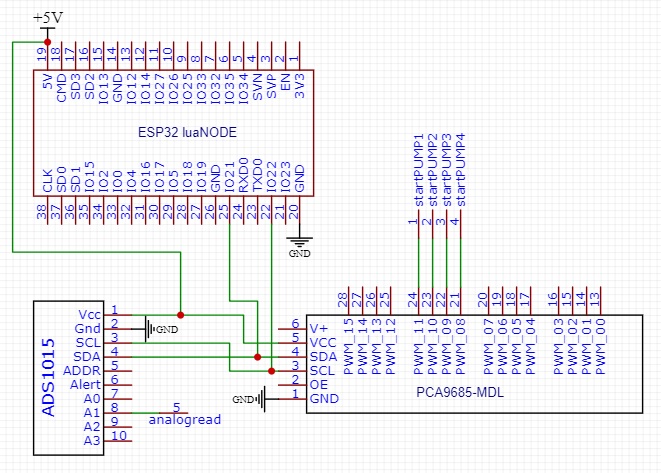Screen dimensions: 661x473
Task: Select the Alert pin label on ADS1015
Action: [x=86, y=384]
